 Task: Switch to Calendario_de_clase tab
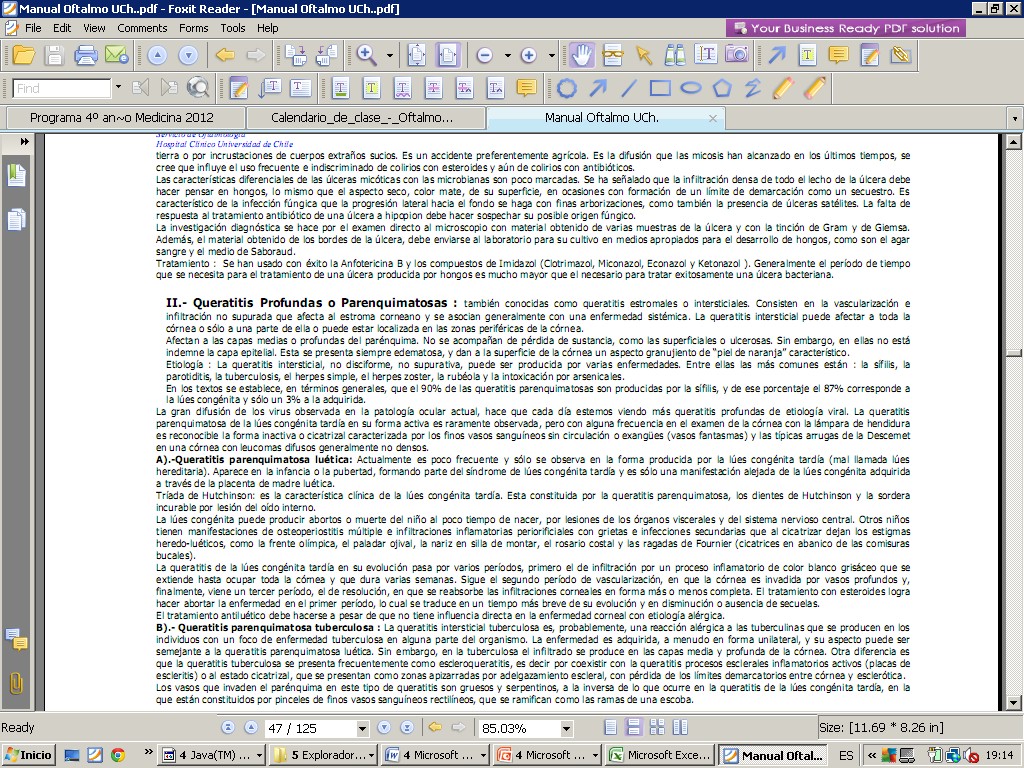click(362, 117)
